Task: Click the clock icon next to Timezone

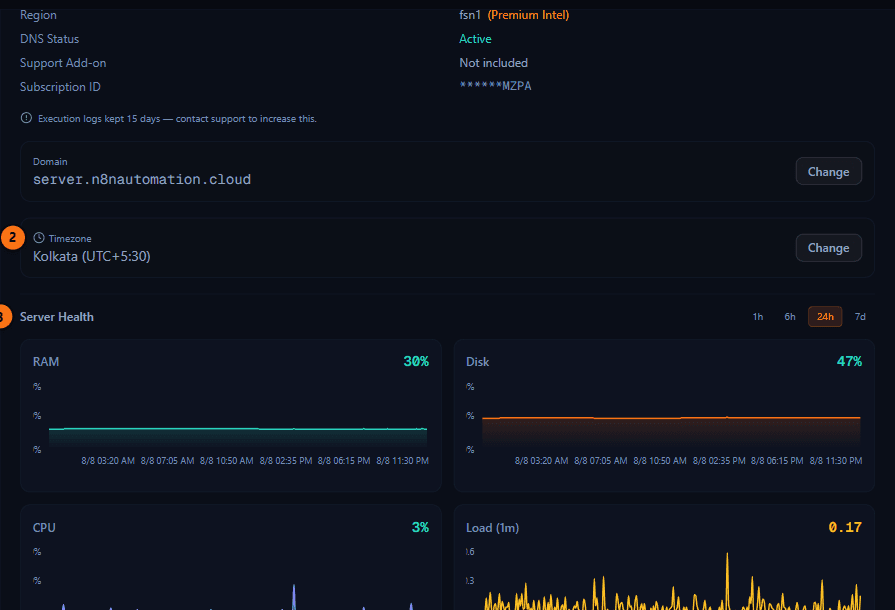Action: pyautogui.click(x=39, y=238)
